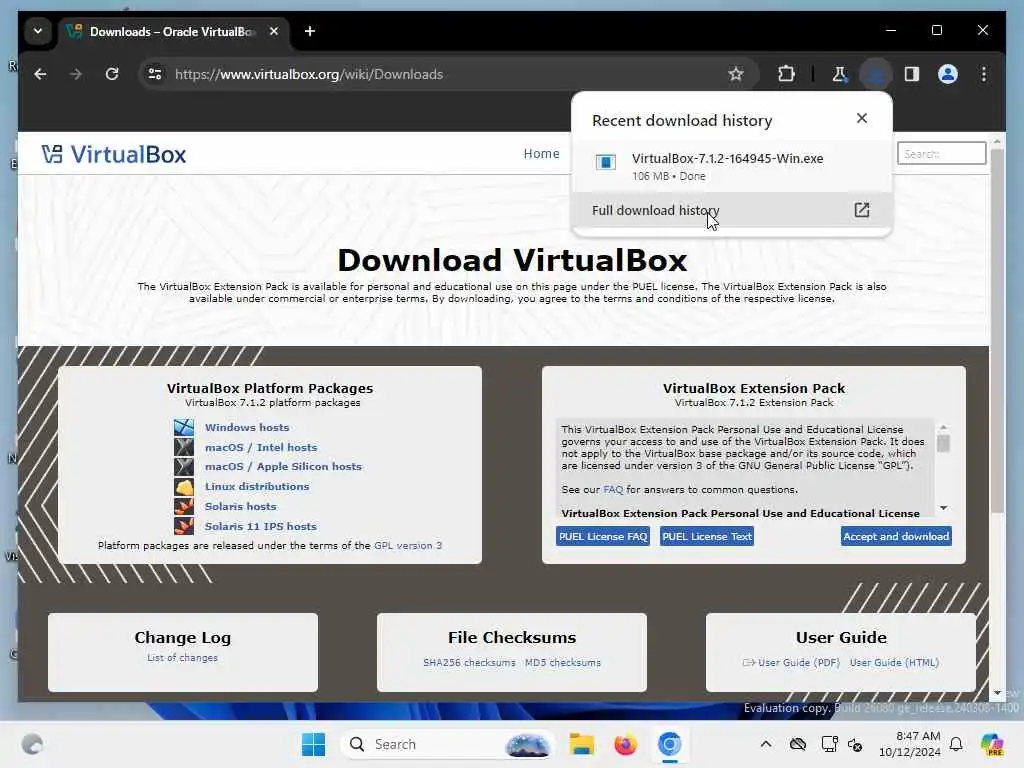1024x768 pixels.
Task: Expand the tab search dropdown
Action: [38, 31]
